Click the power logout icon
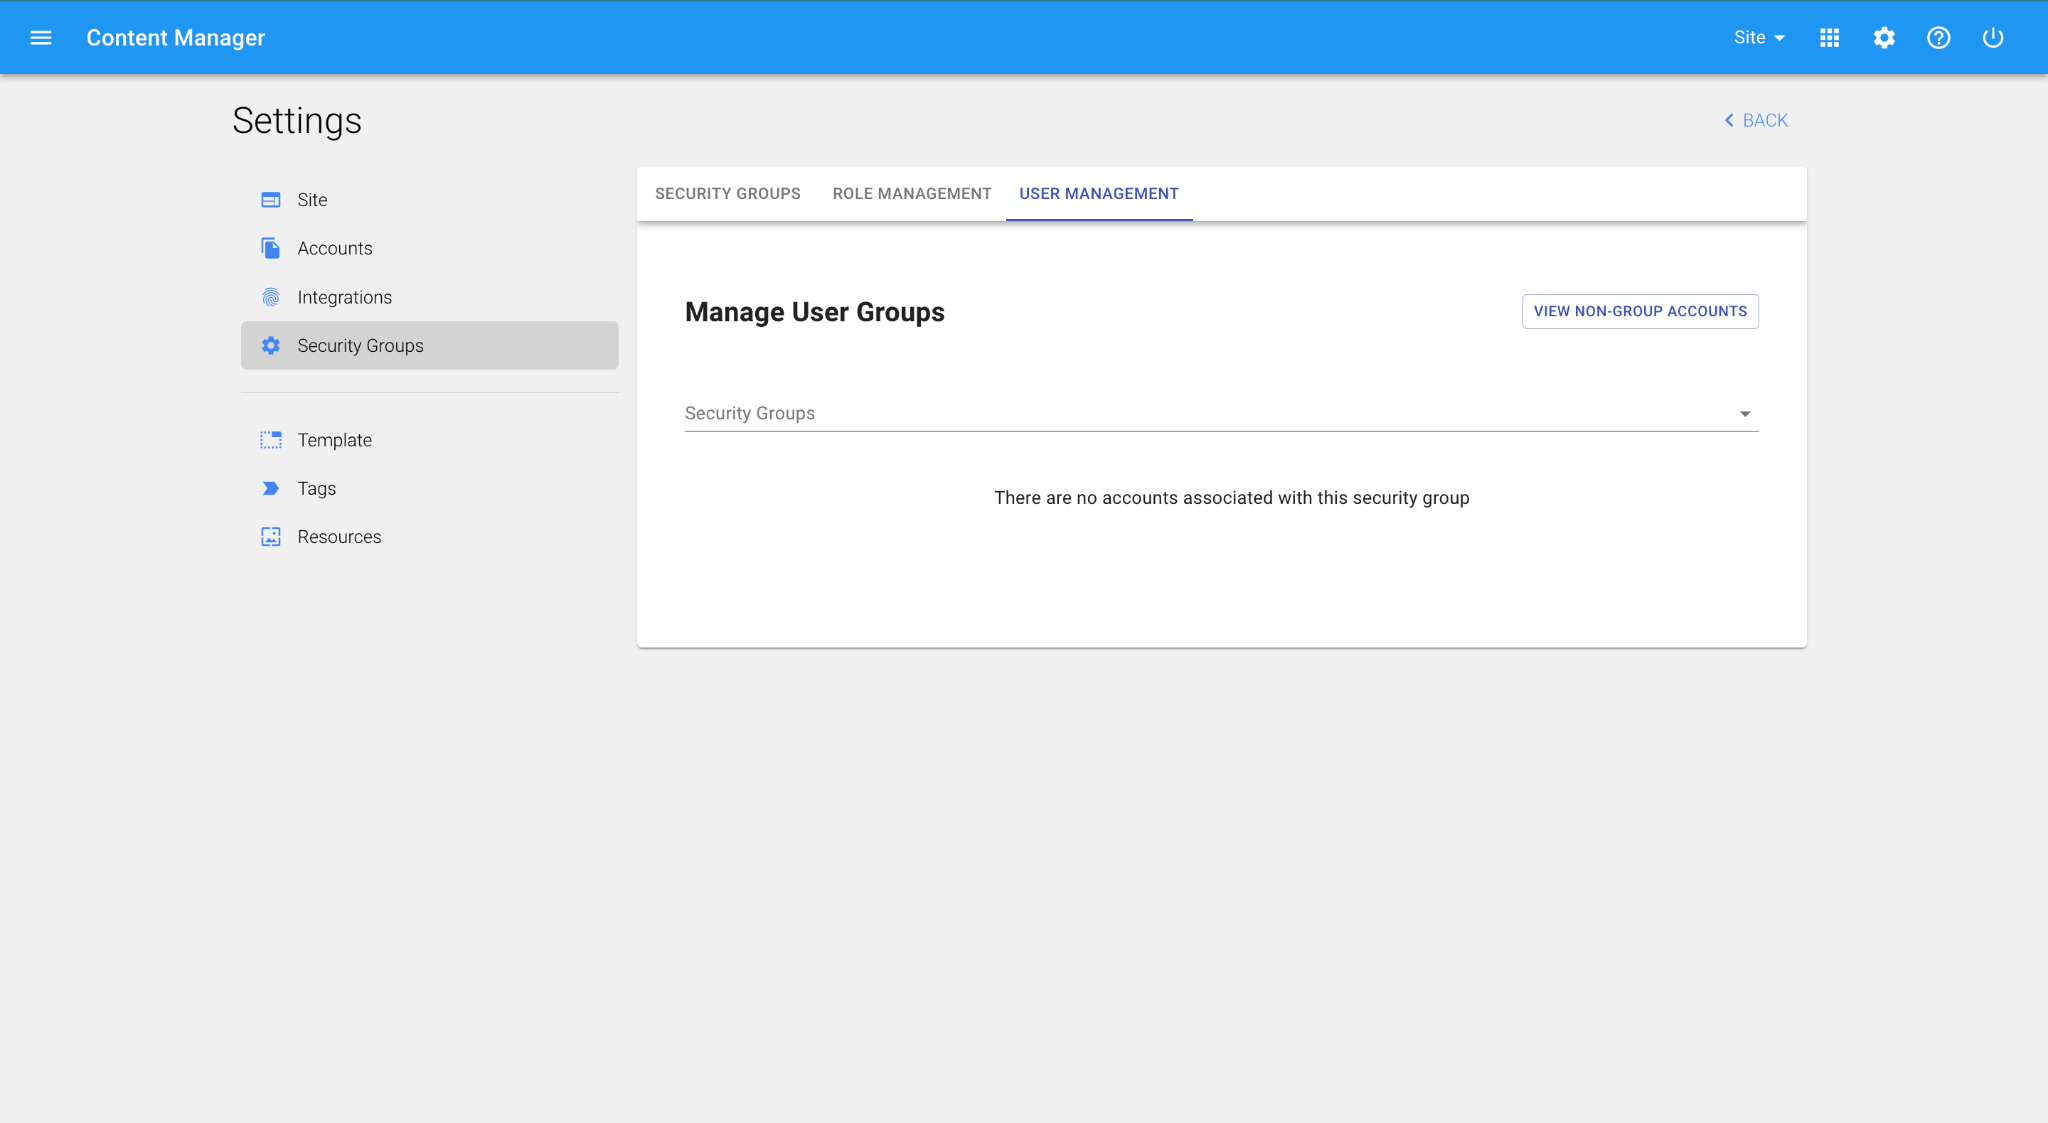Image resolution: width=2048 pixels, height=1123 pixels. (1993, 38)
